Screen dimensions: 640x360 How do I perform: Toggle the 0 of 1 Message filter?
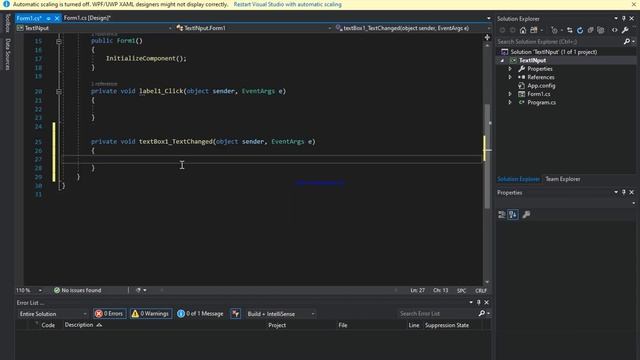[x=200, y=313]
